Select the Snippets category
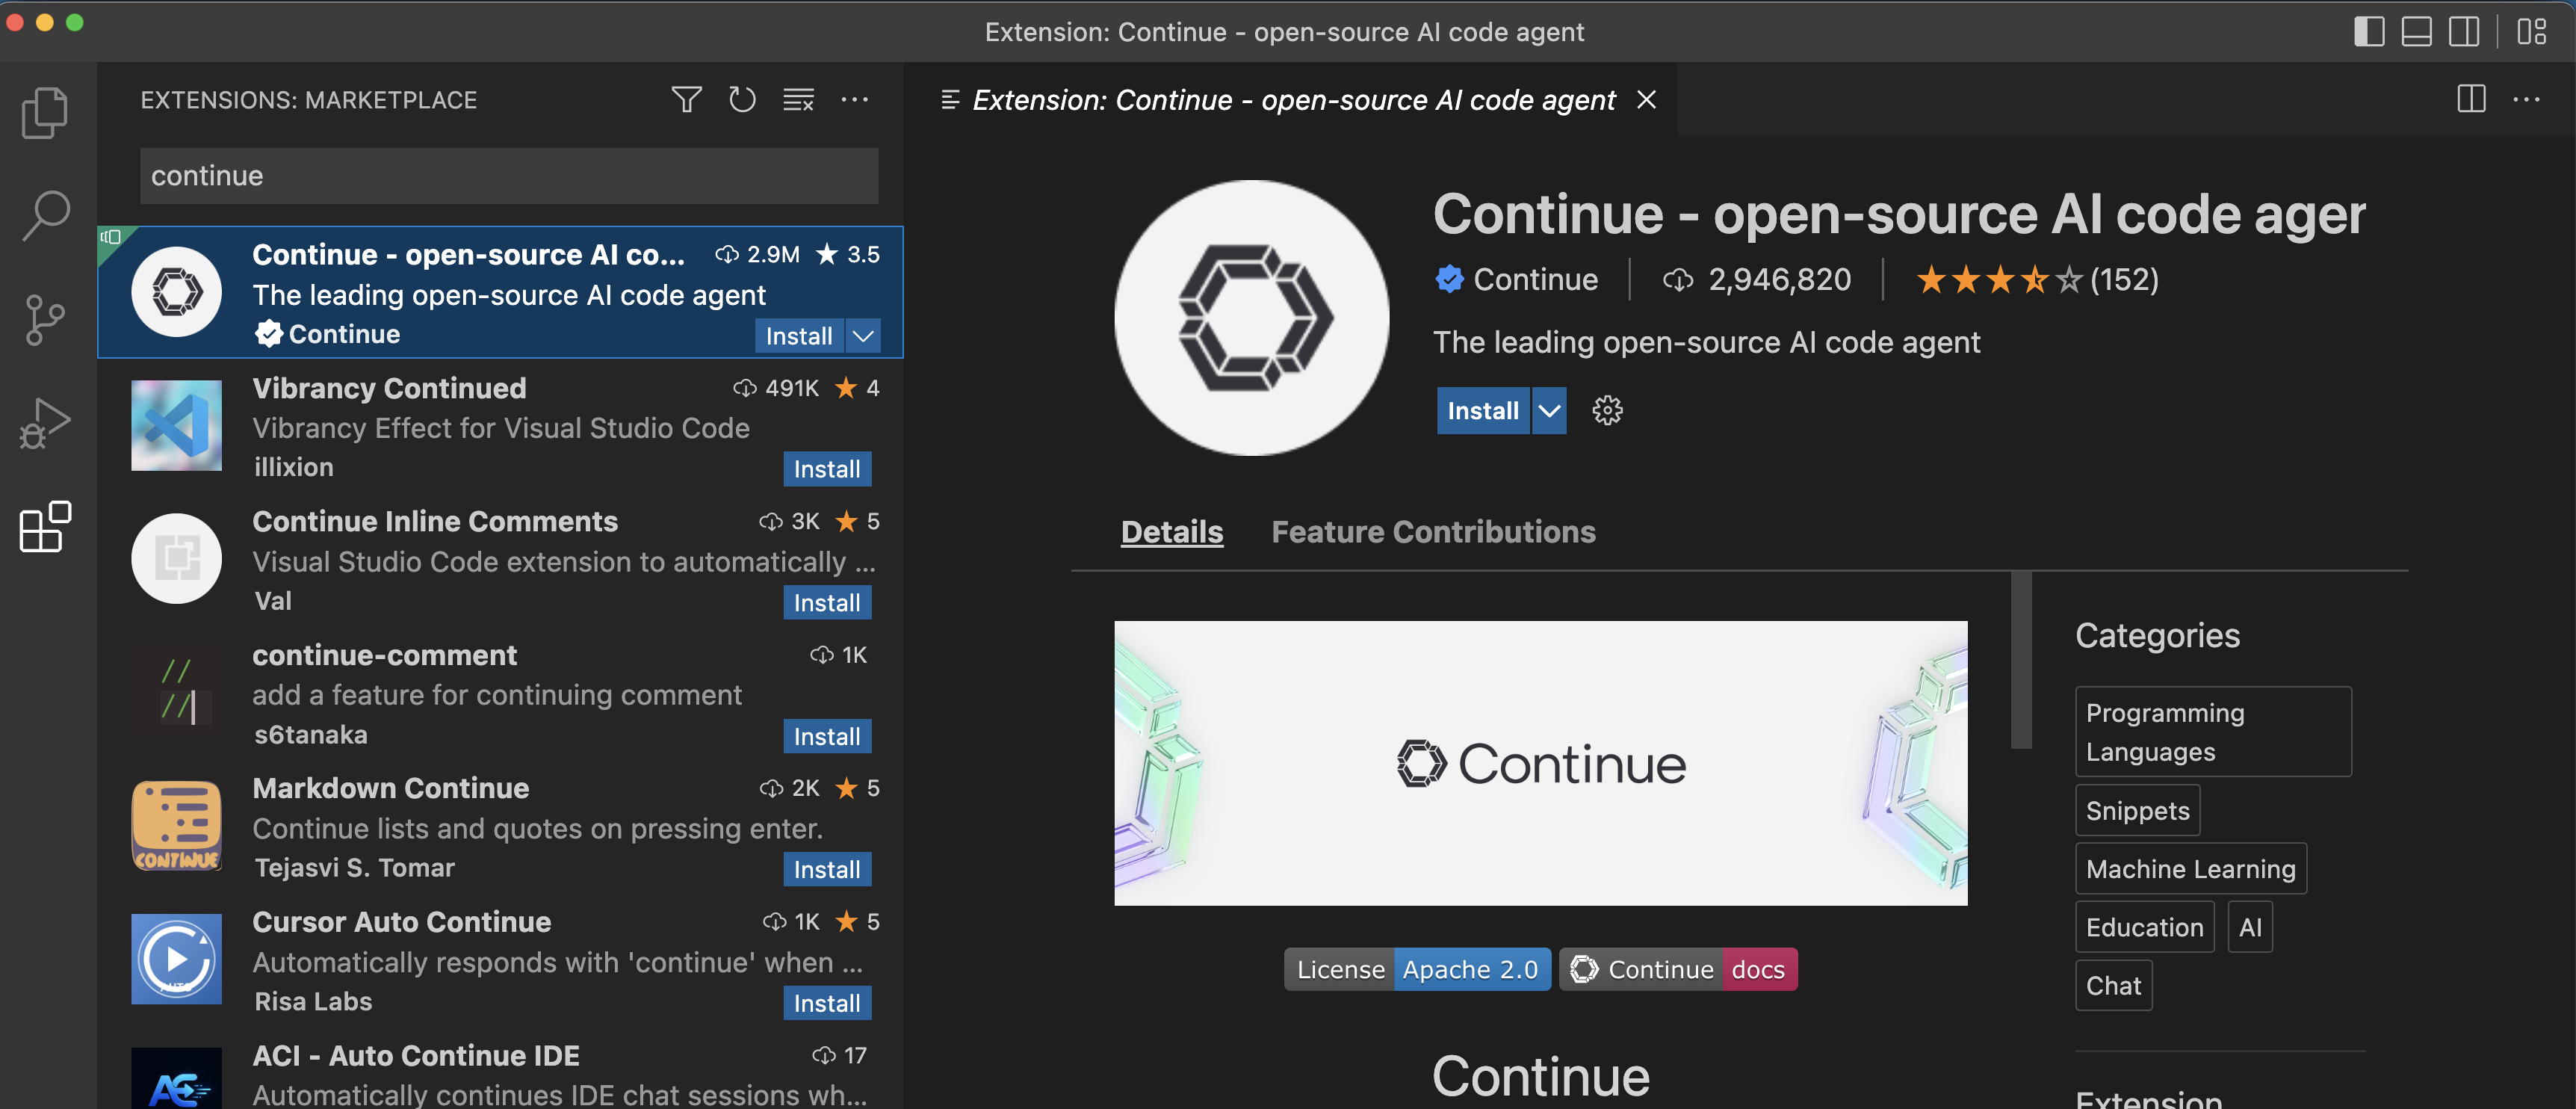2576x1109 pixels. (x=2137, y=811)
